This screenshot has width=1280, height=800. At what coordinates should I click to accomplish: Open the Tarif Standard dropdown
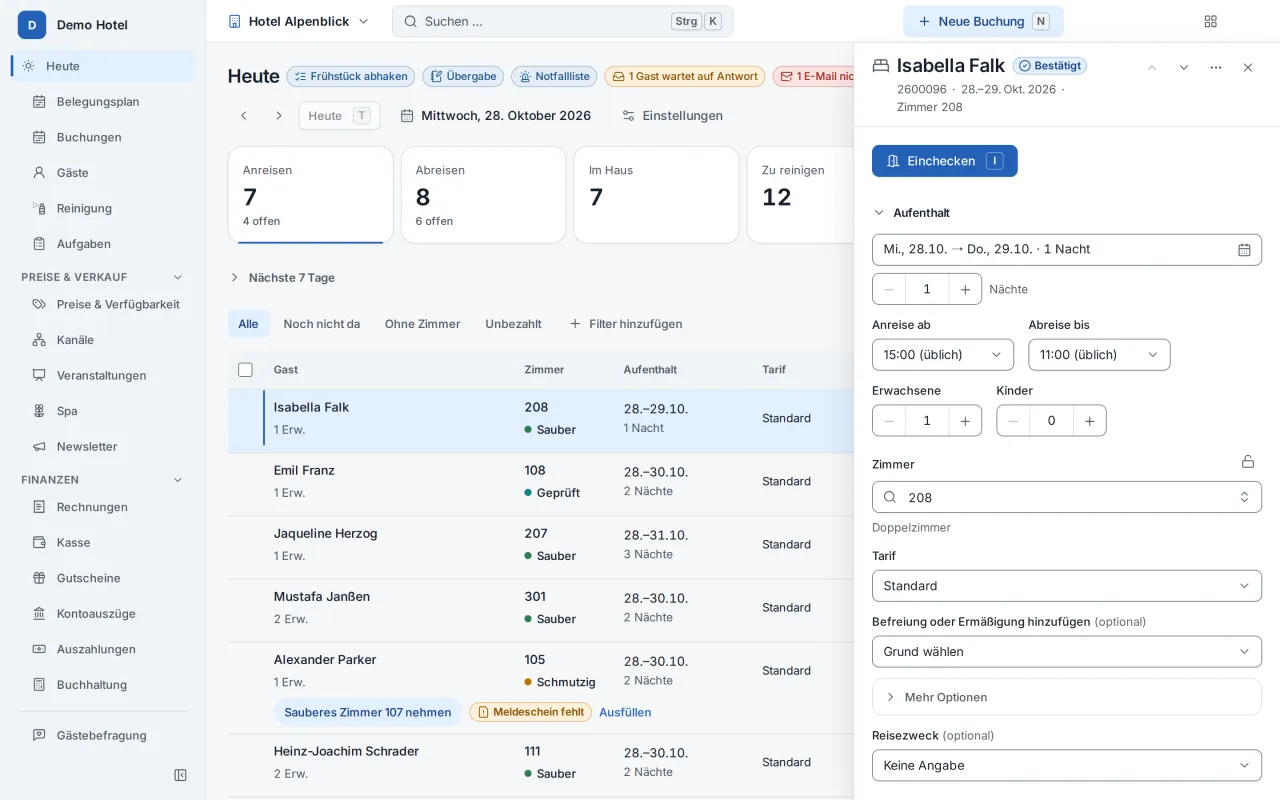1067,586
